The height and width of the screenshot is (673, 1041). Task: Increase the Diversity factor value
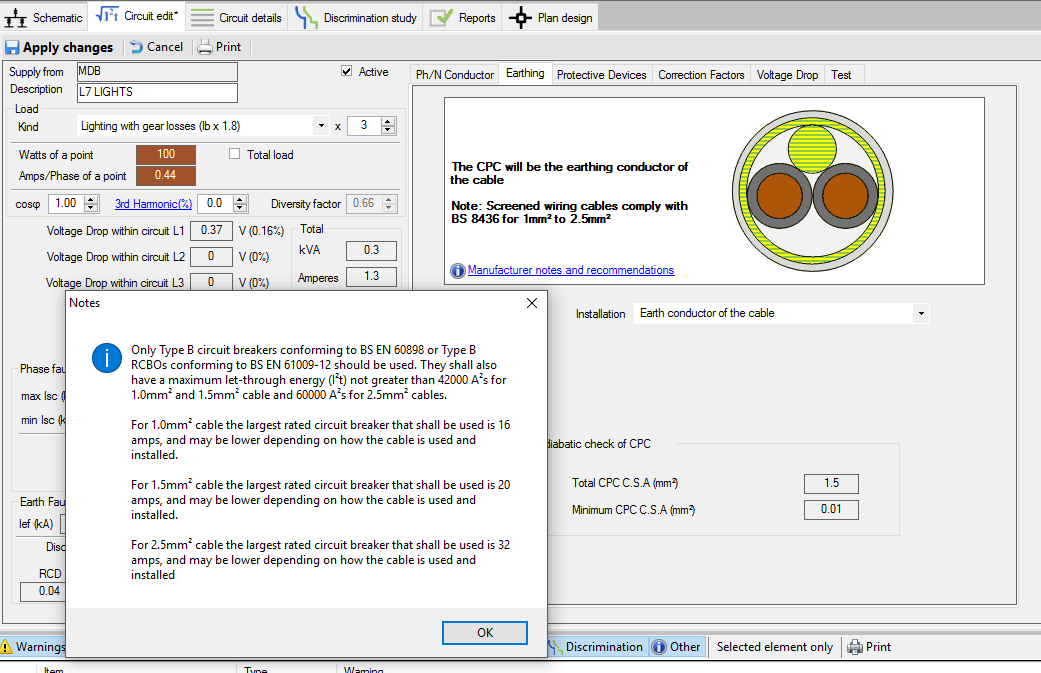pyautogui.click(x=389, y=199)
